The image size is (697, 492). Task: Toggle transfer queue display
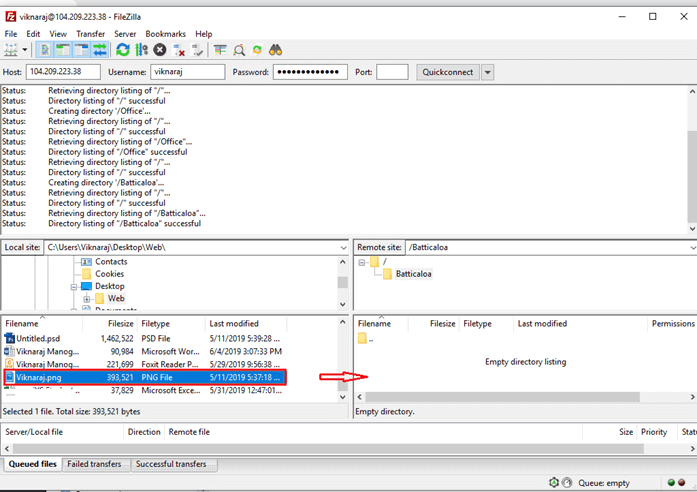(x=100, y=50)
